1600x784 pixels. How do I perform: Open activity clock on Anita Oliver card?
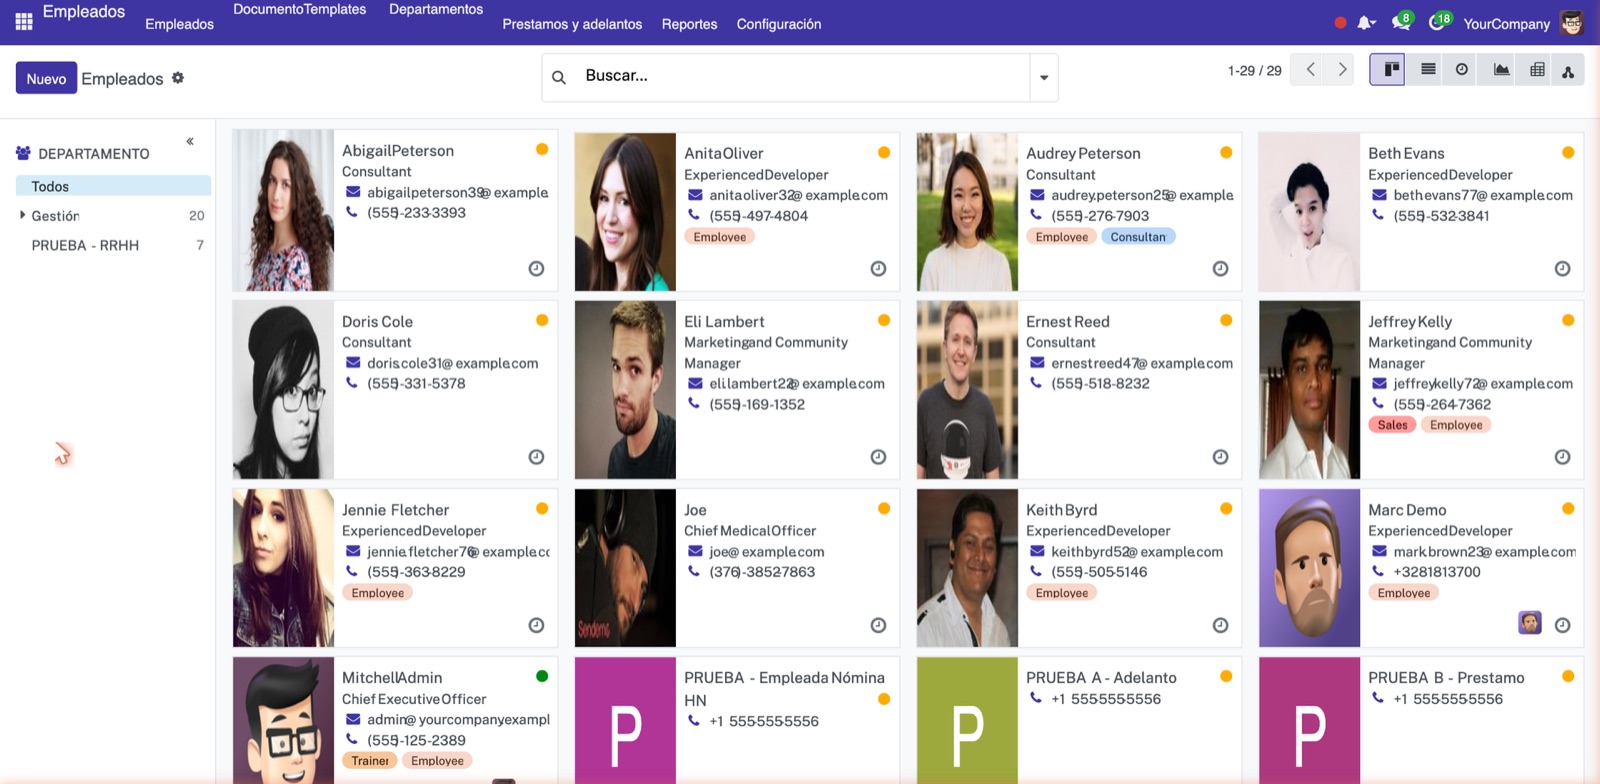coord(878,268)
